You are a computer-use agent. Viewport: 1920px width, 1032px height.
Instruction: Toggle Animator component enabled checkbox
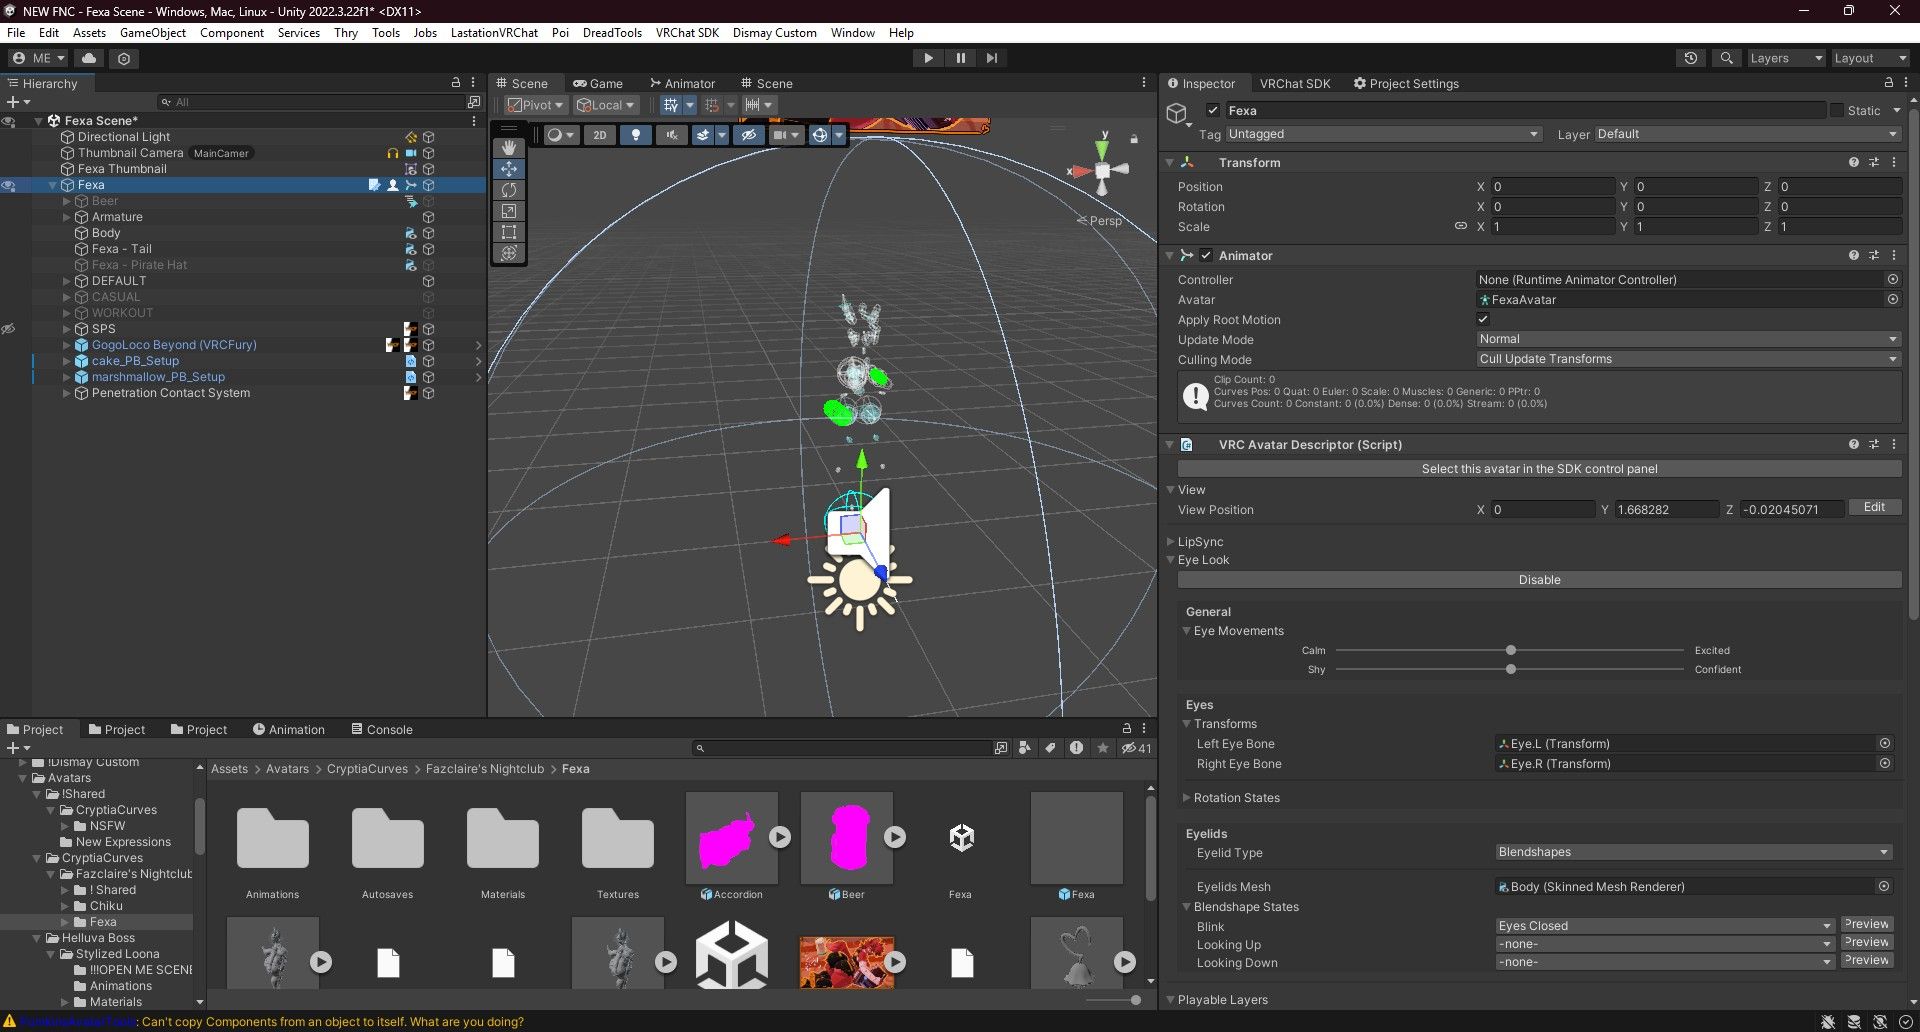pyautogui.click(x=1206, y=255)
